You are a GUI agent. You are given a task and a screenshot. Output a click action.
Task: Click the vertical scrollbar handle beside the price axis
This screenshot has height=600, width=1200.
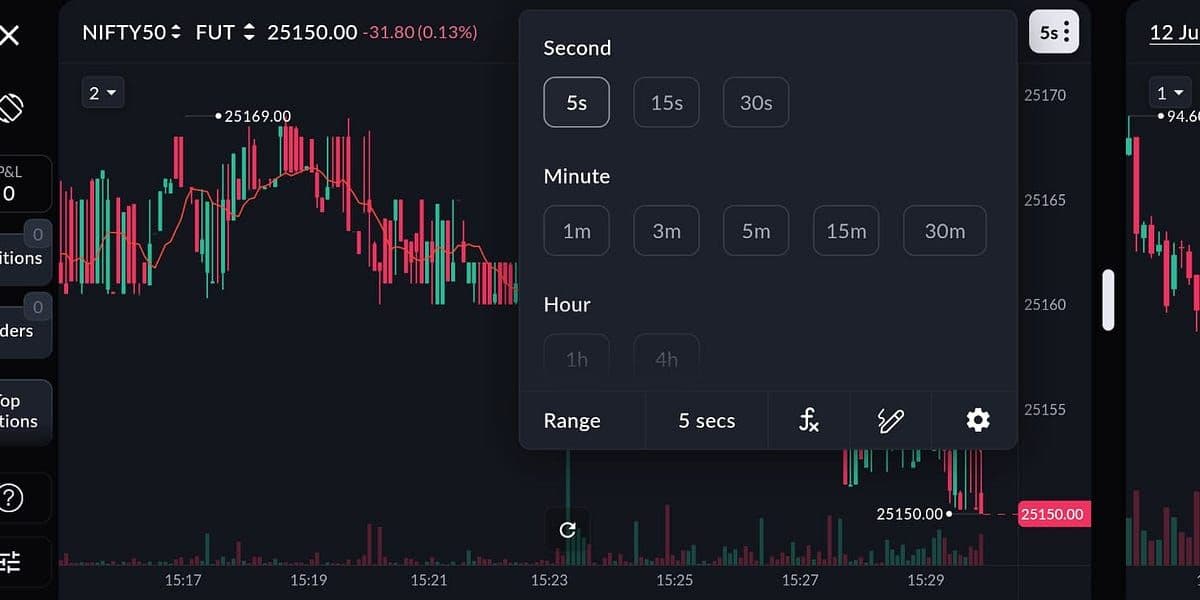[1108, 300]
